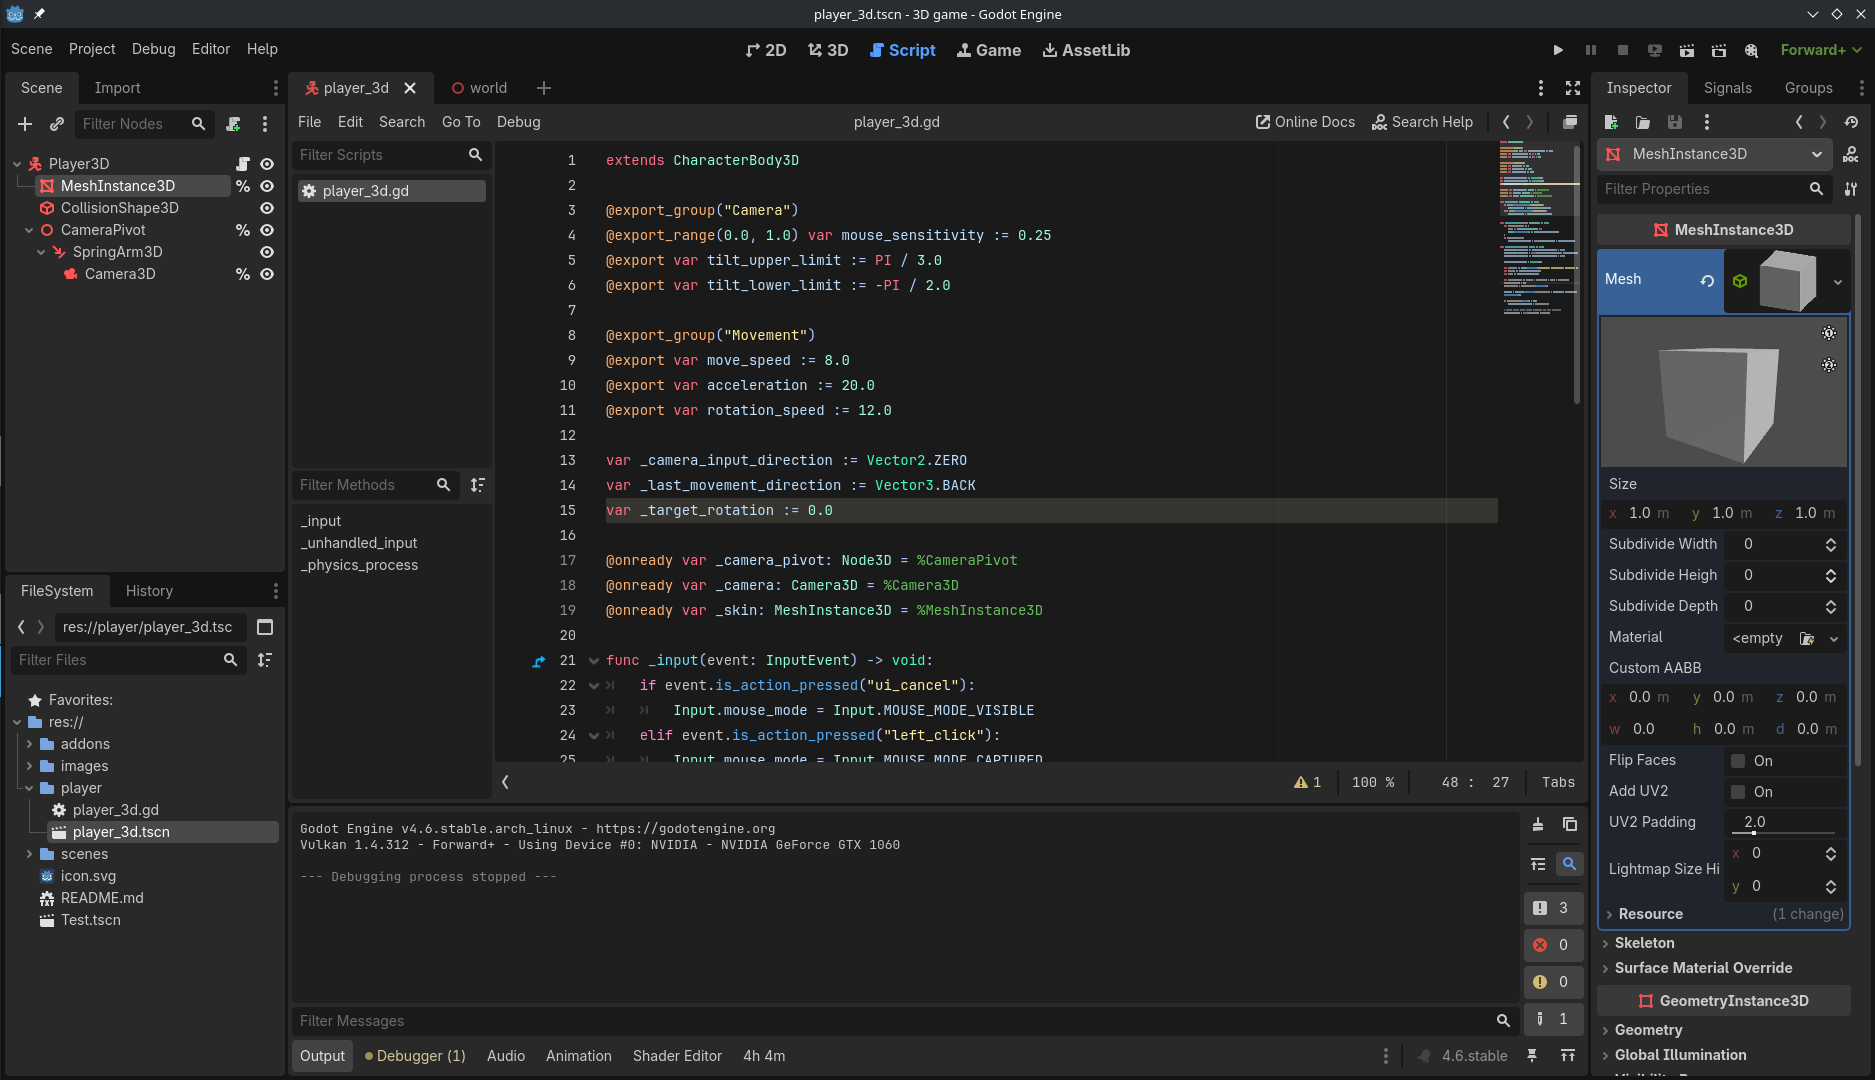Hide the CollisionShape3D node
This screenshot has height=1080, width=1875.
point(267,208)
